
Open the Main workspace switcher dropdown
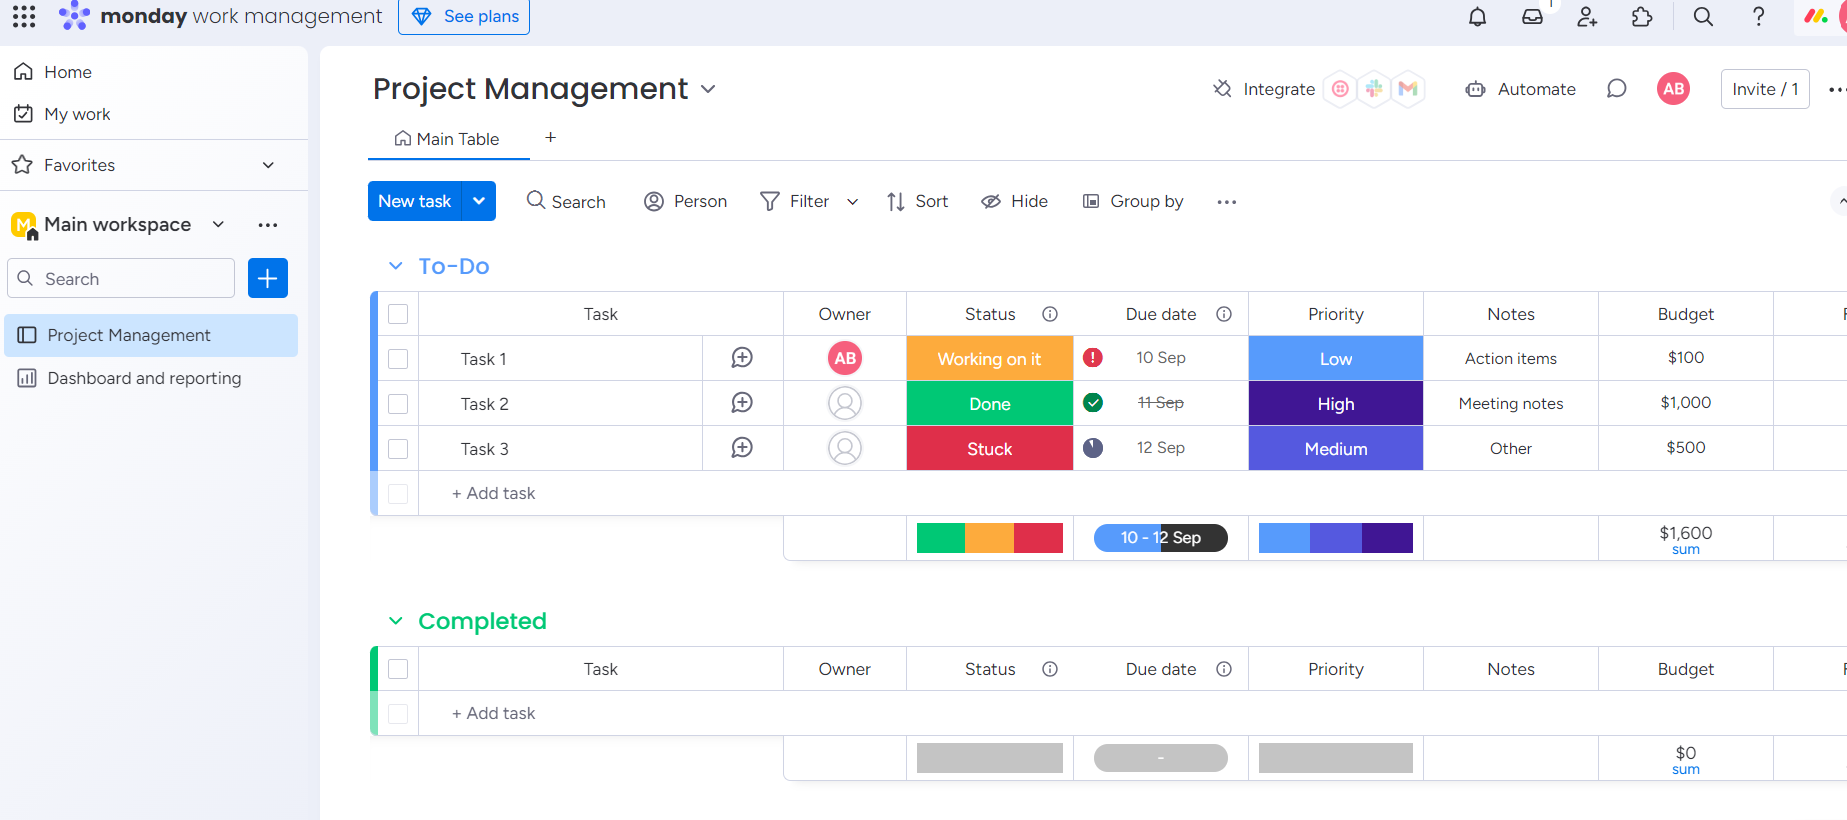click(x=219, y=224)
